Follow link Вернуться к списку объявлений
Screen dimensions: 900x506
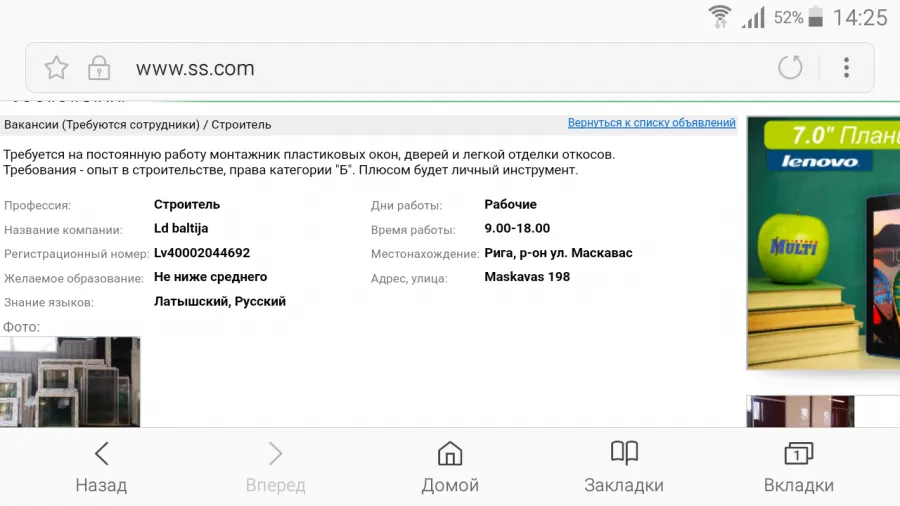coord(651,123)
